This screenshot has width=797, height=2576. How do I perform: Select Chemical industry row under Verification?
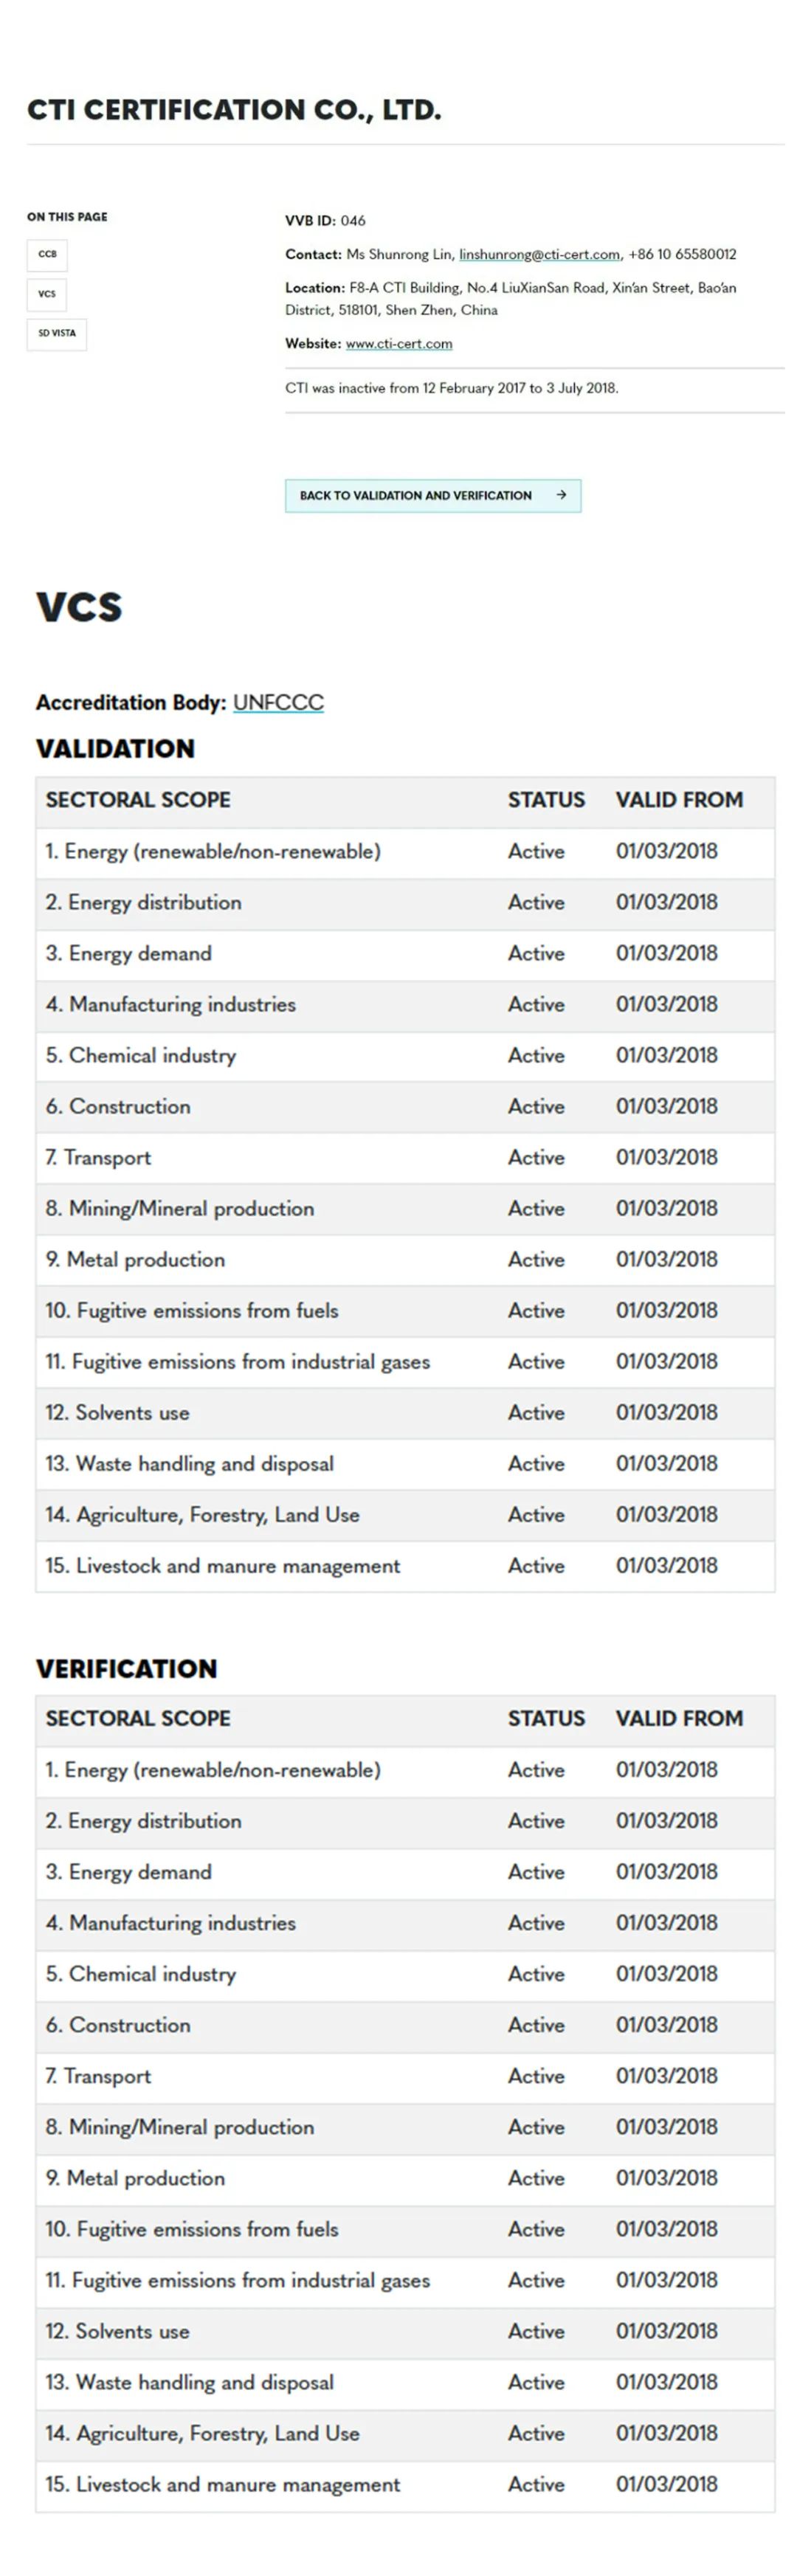(141, 1974)
